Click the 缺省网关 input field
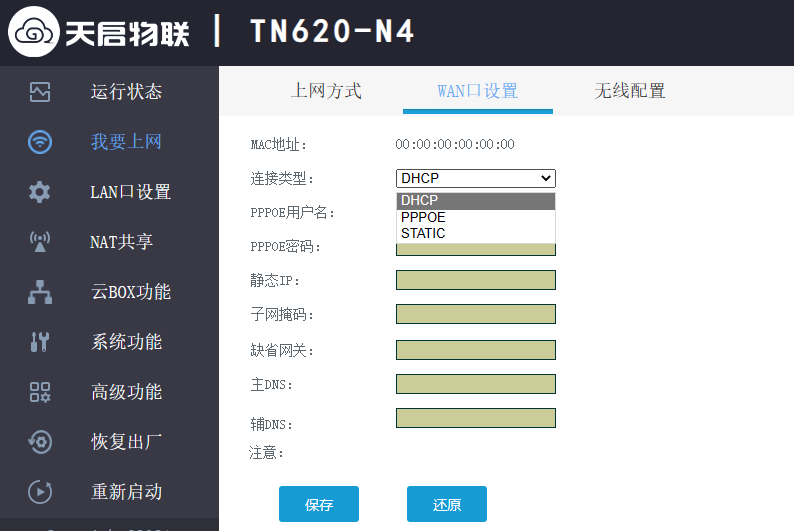 point(475,350)
